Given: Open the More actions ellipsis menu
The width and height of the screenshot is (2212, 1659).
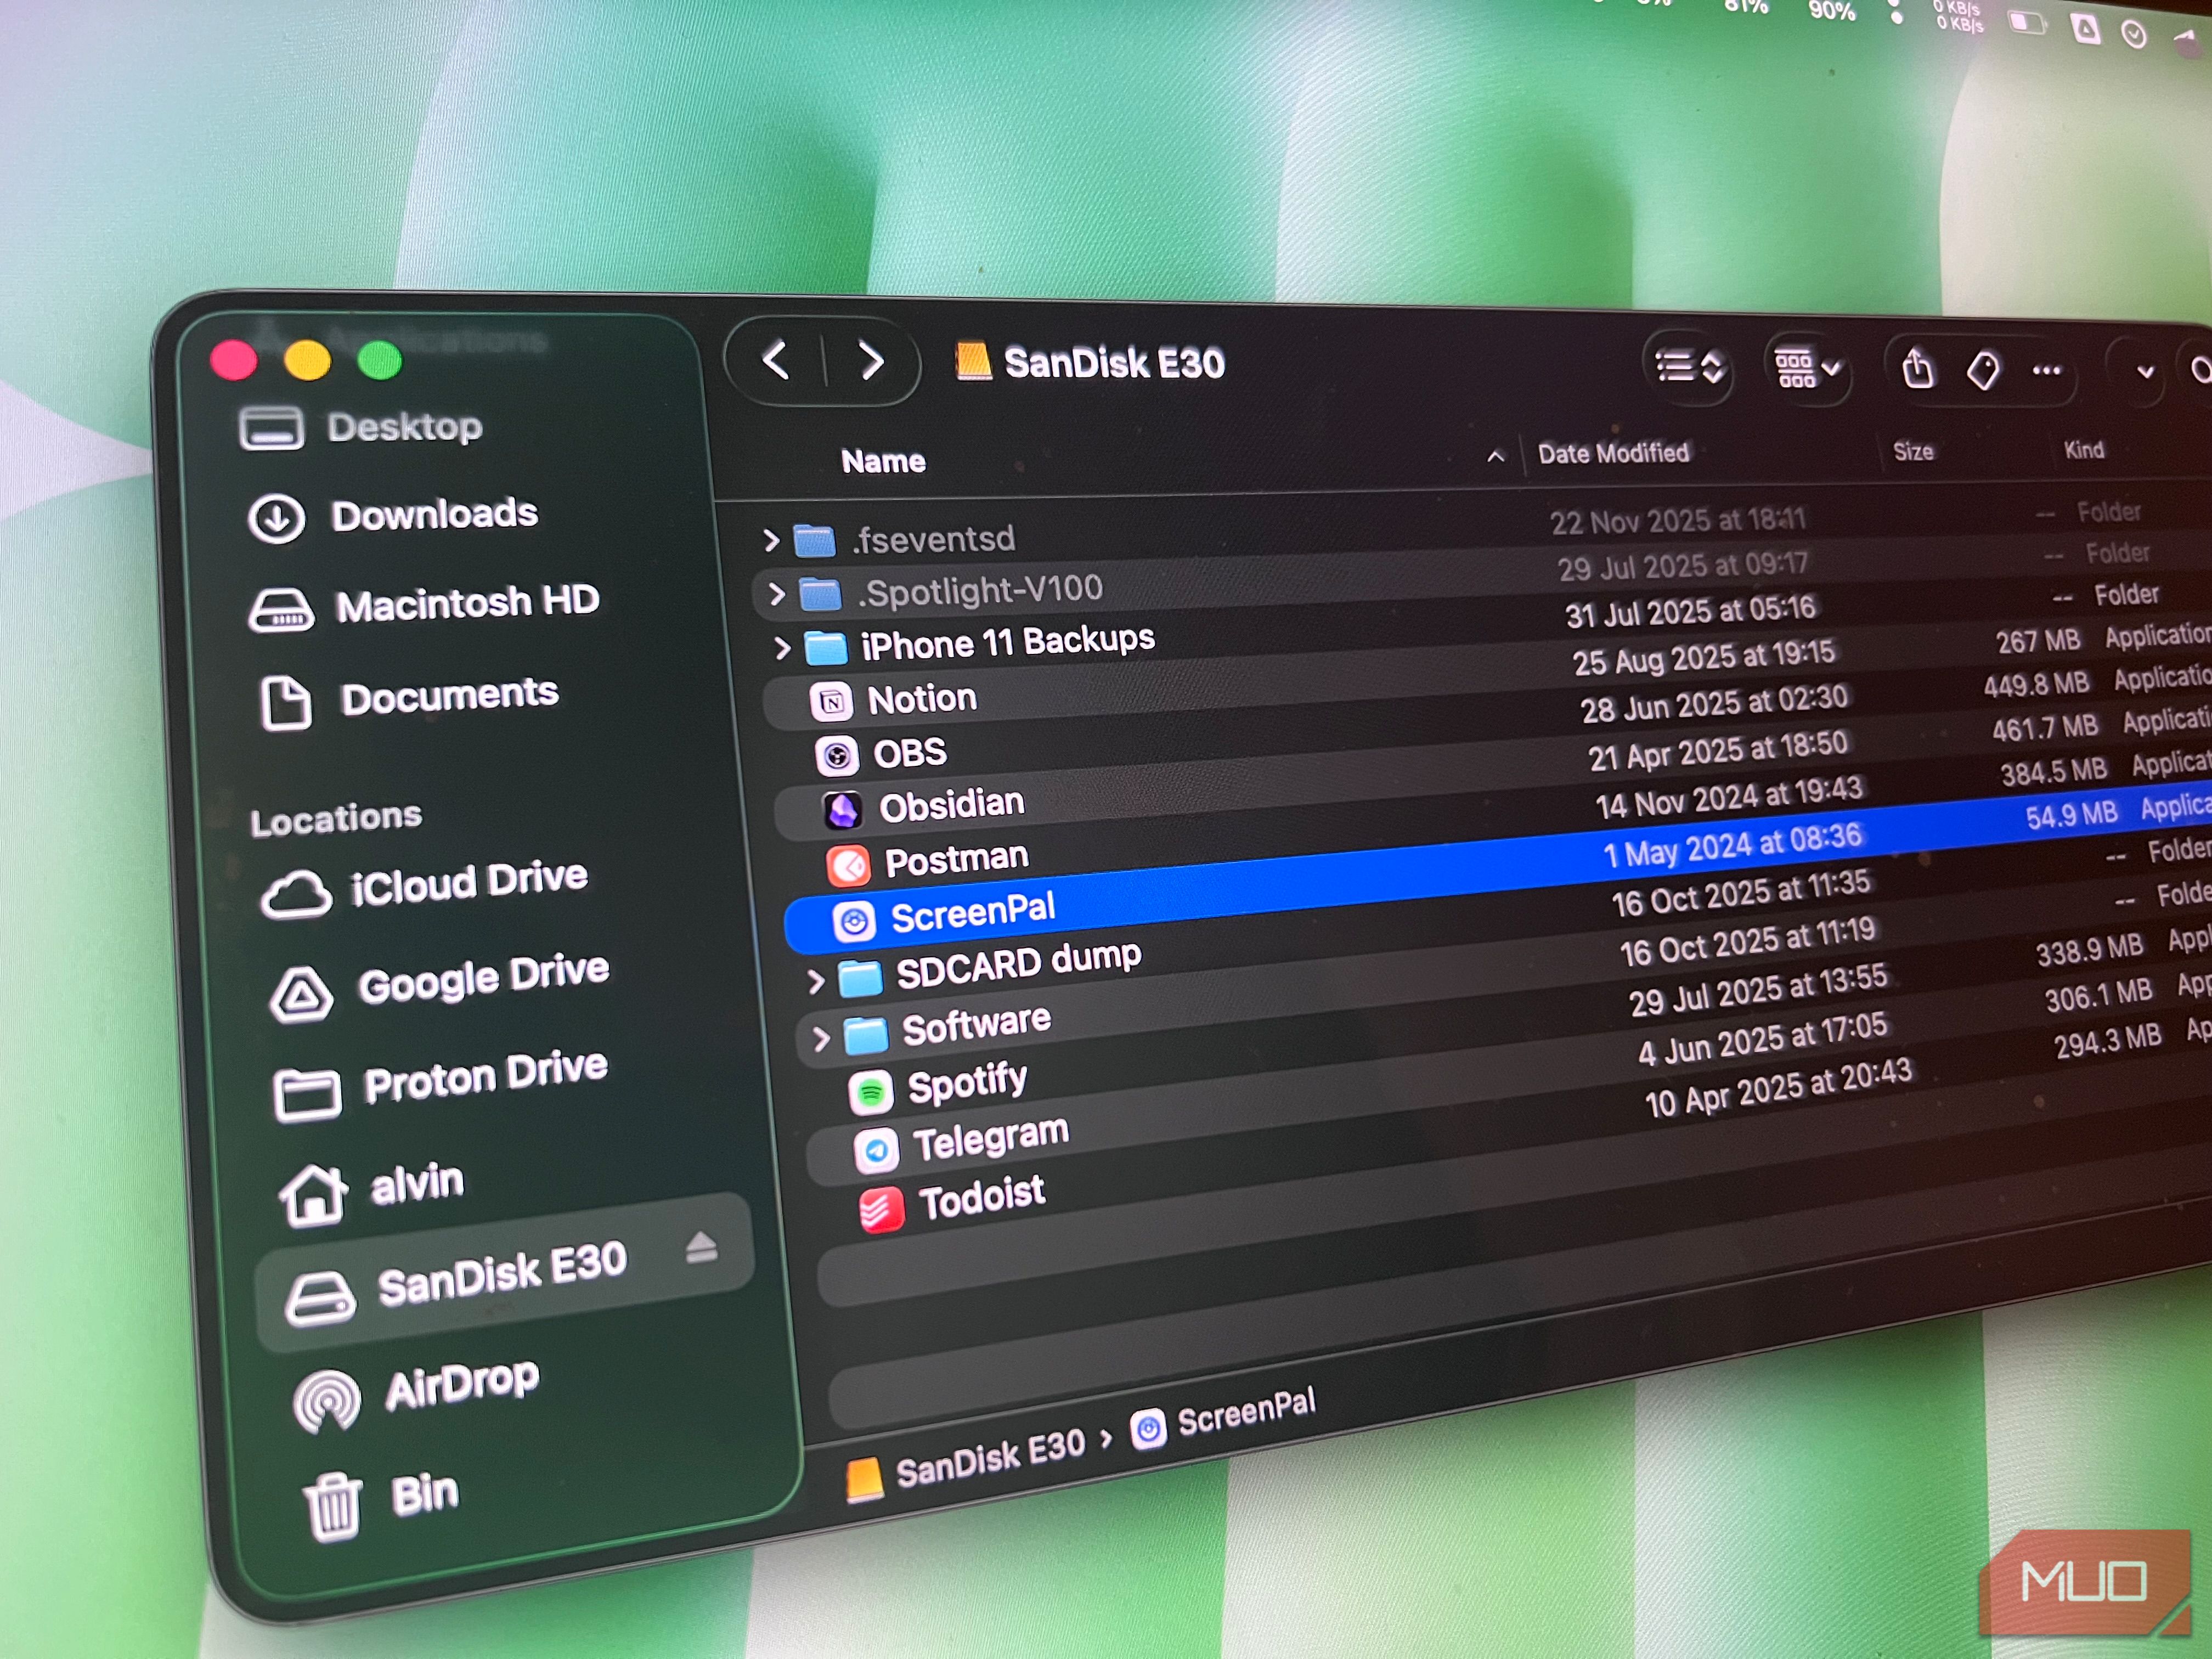Looking at the screenshot, I should (2046, 370).
